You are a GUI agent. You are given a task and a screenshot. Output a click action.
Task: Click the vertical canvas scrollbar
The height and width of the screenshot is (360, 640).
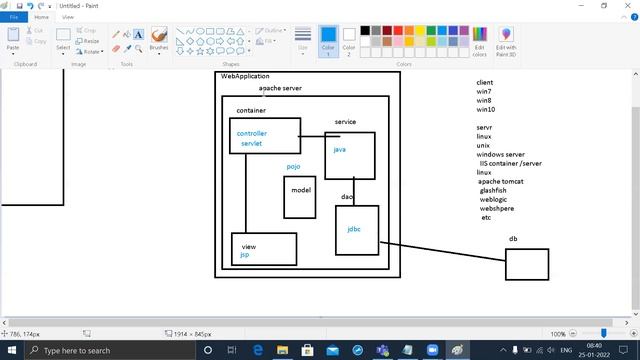(636, 208)
